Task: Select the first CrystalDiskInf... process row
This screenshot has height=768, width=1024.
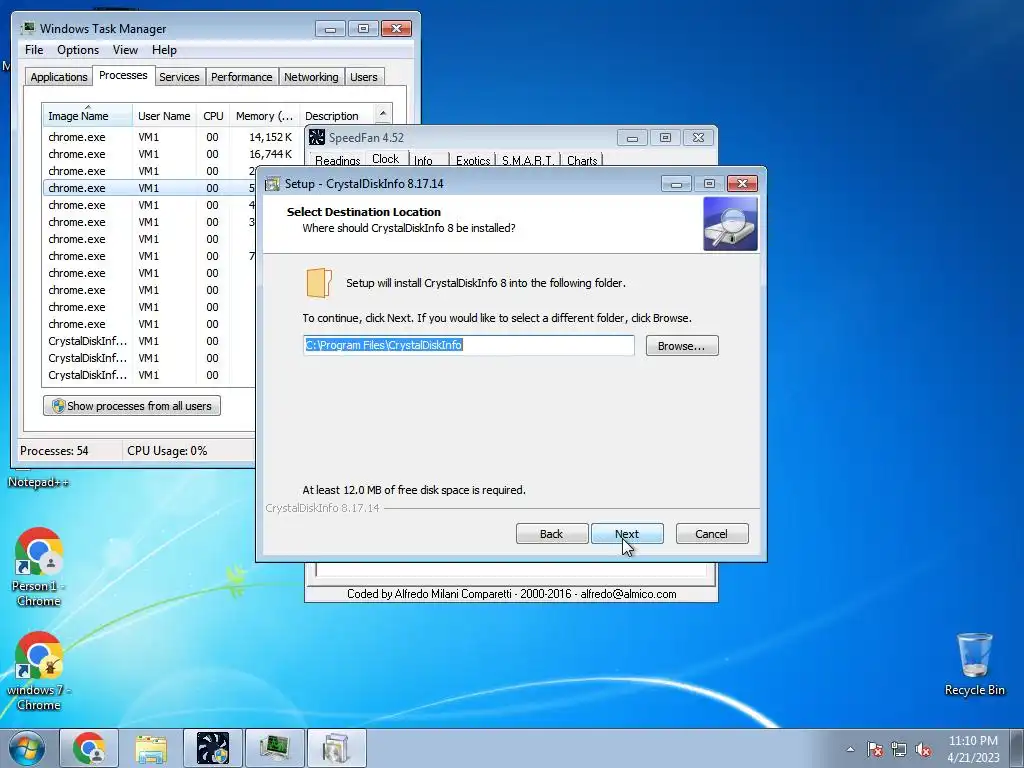Action: (149, 341)
